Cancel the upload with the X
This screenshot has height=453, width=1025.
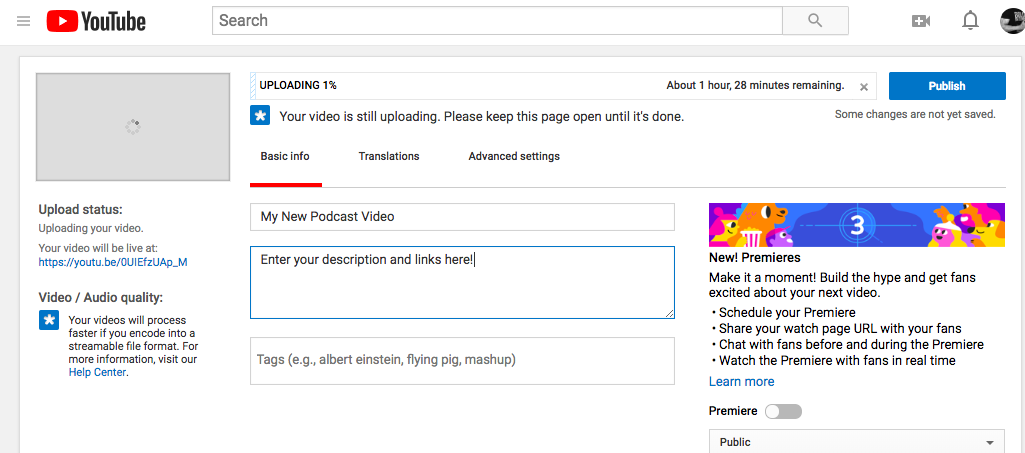point(864,87)
